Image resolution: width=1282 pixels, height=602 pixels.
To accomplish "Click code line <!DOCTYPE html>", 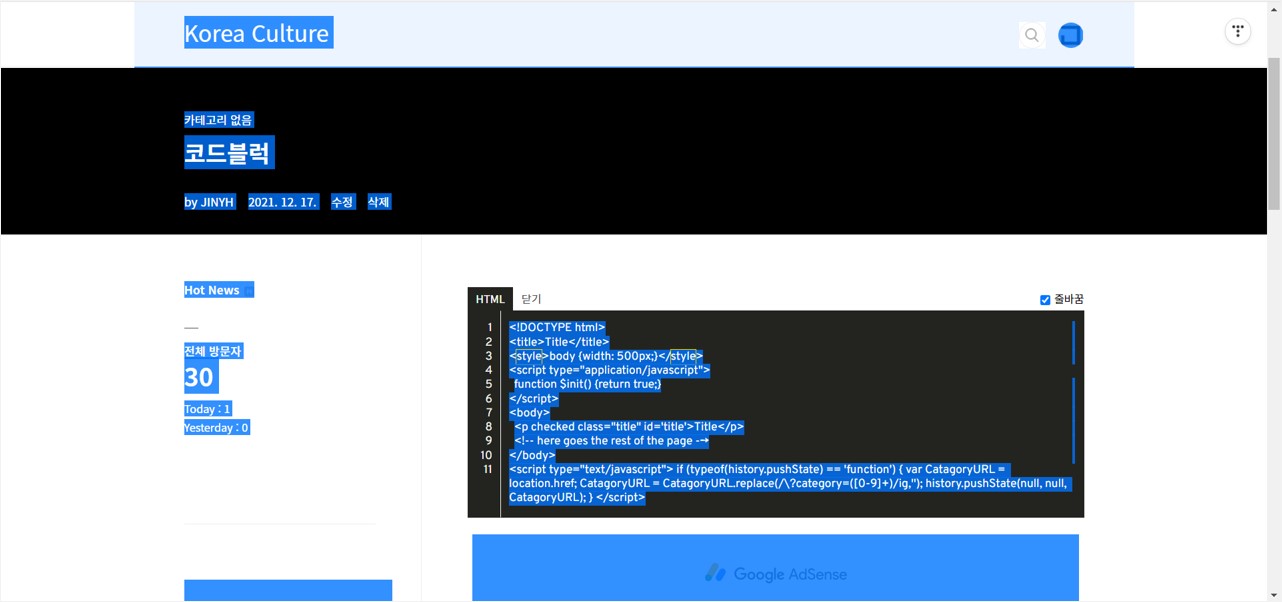I will (557, 327).
